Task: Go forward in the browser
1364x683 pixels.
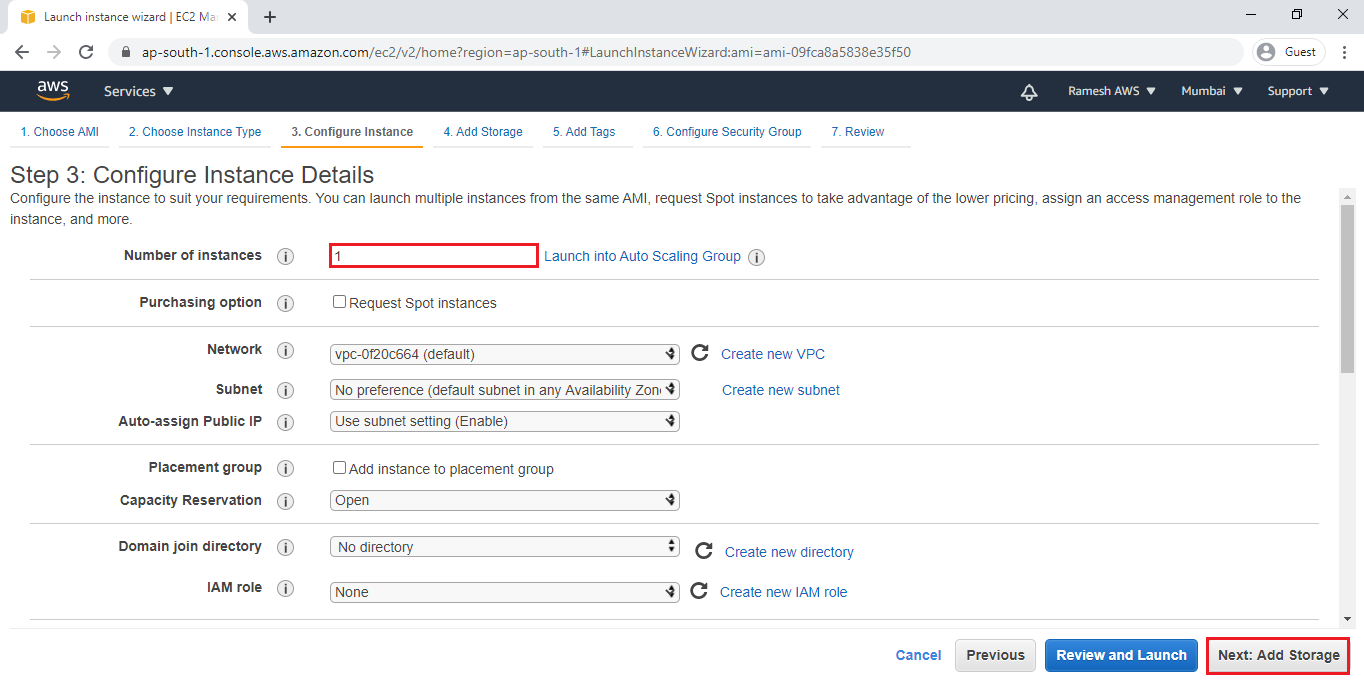Action: [x=54, y=52]
